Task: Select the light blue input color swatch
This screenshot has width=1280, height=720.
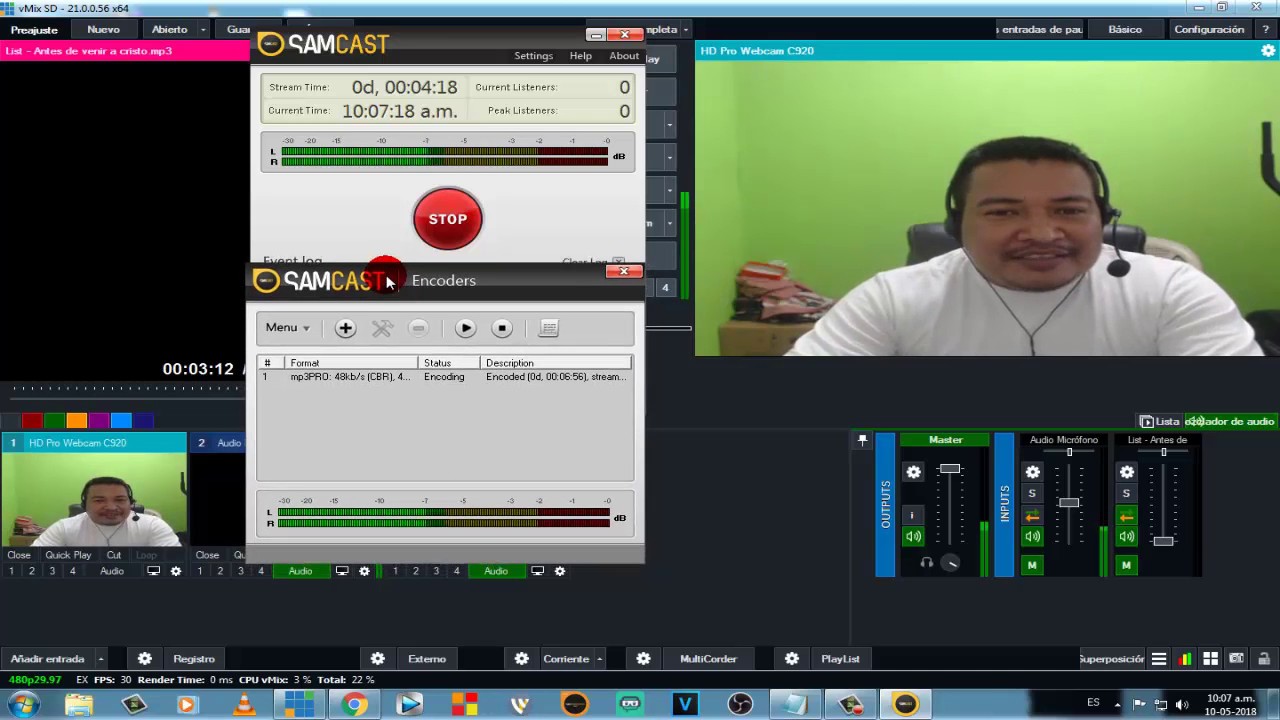Action: coord(121,421)
